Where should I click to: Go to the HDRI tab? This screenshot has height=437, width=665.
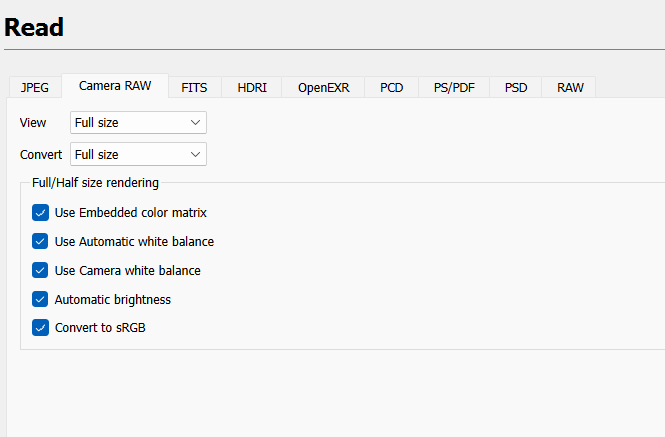click(x=252, y=87)
